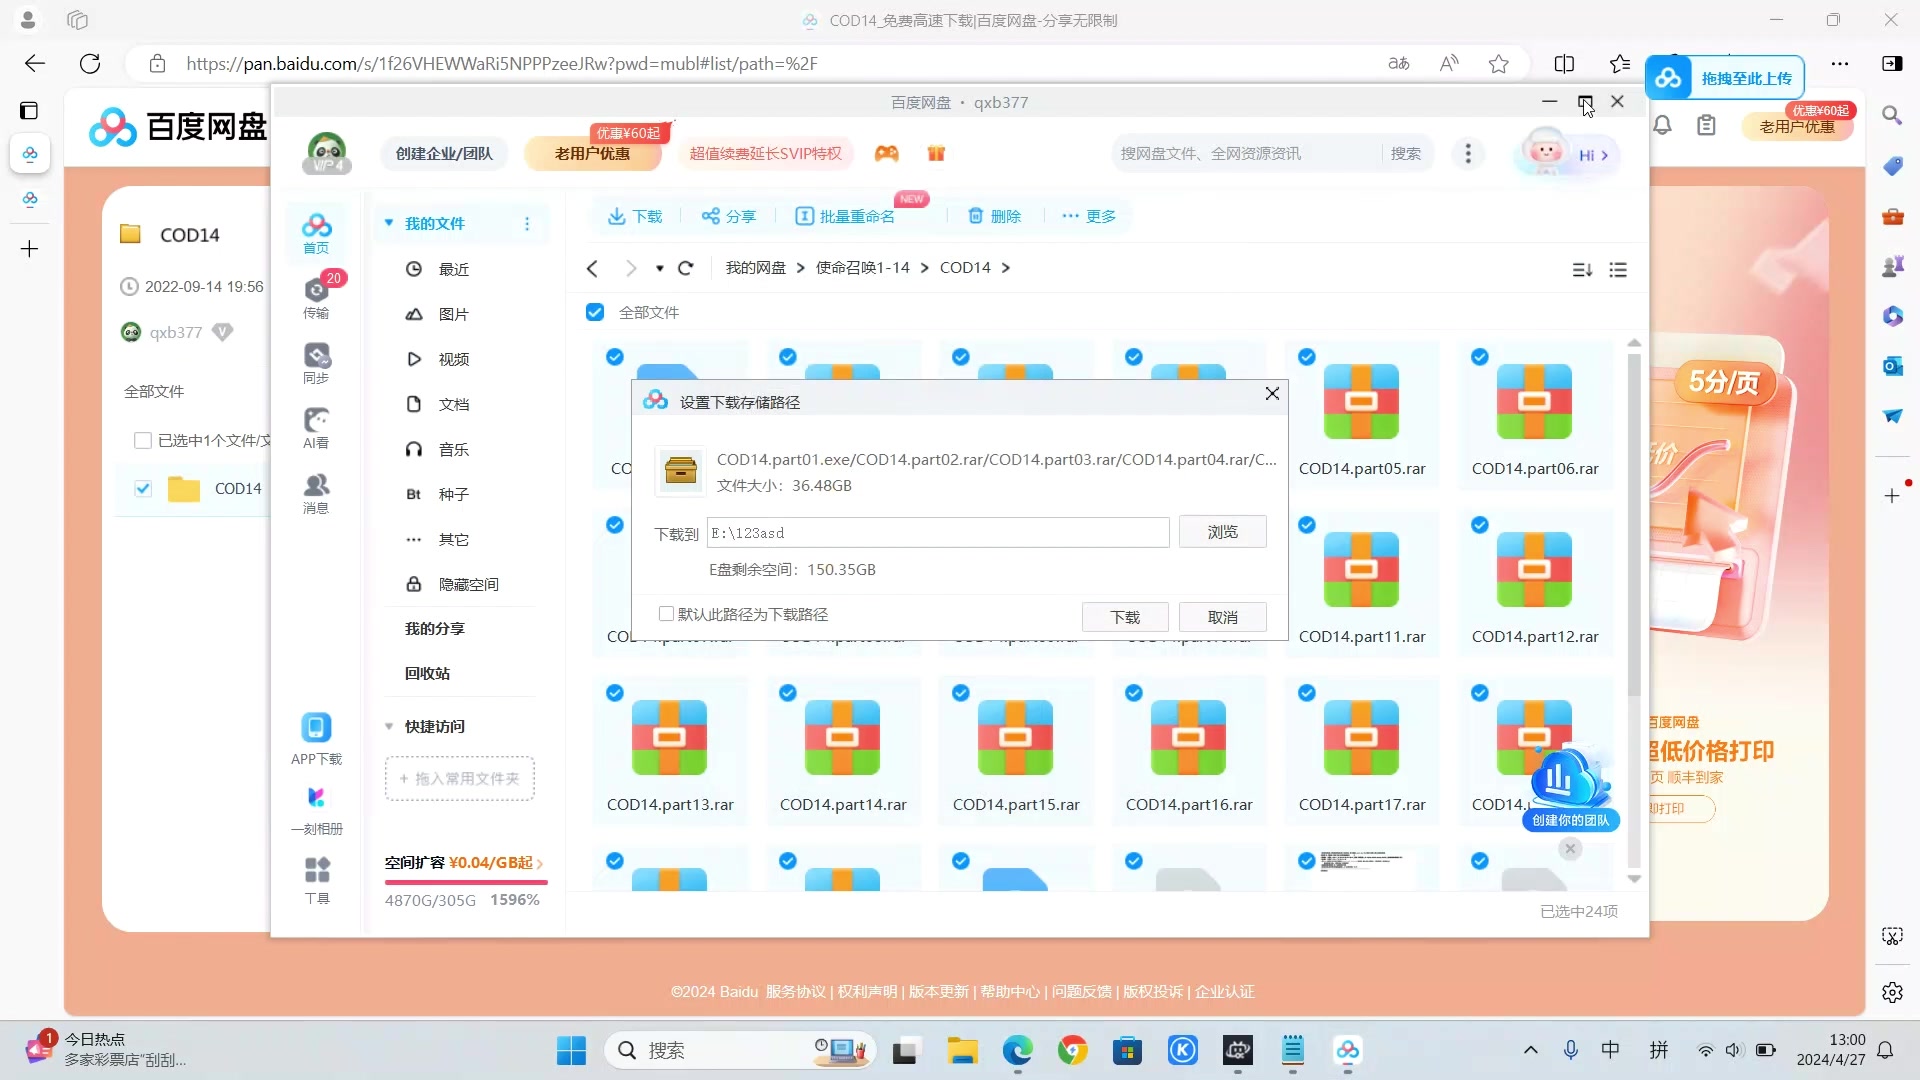
Task: Uncheck COD14.part16.rar selection mark
Action: (1134, 693)
